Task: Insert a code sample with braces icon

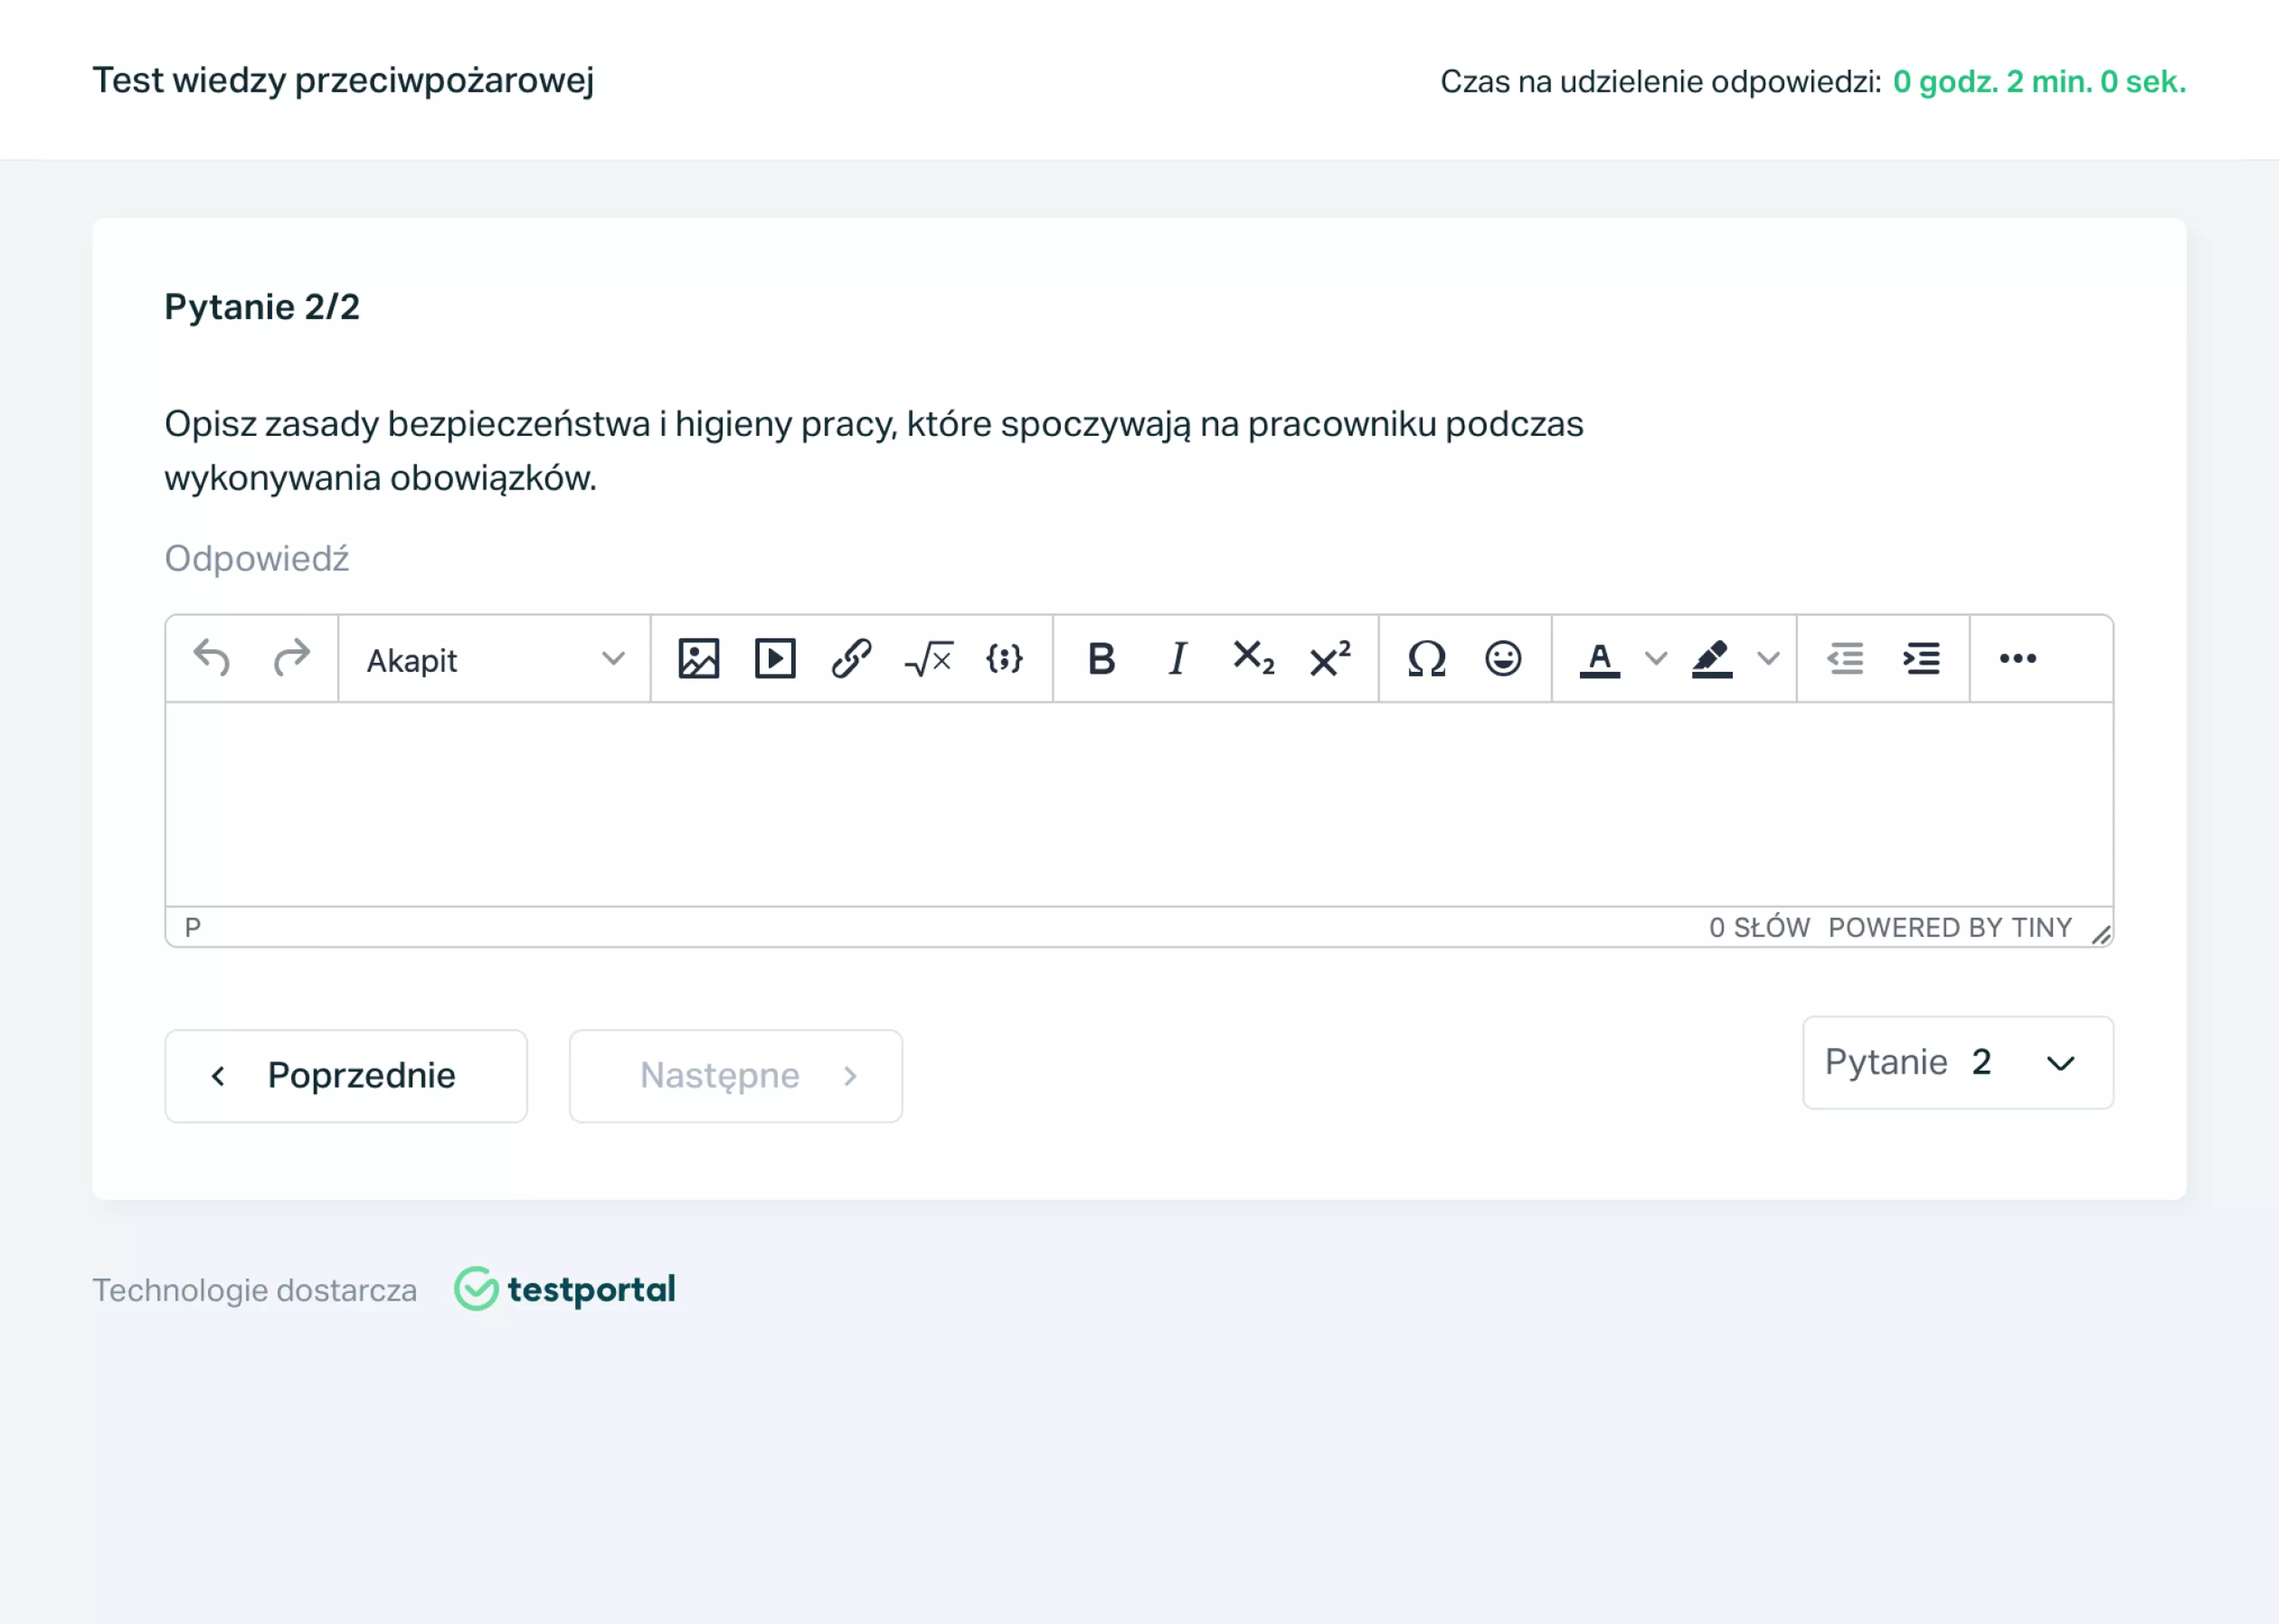Action: coord(1005,659)
